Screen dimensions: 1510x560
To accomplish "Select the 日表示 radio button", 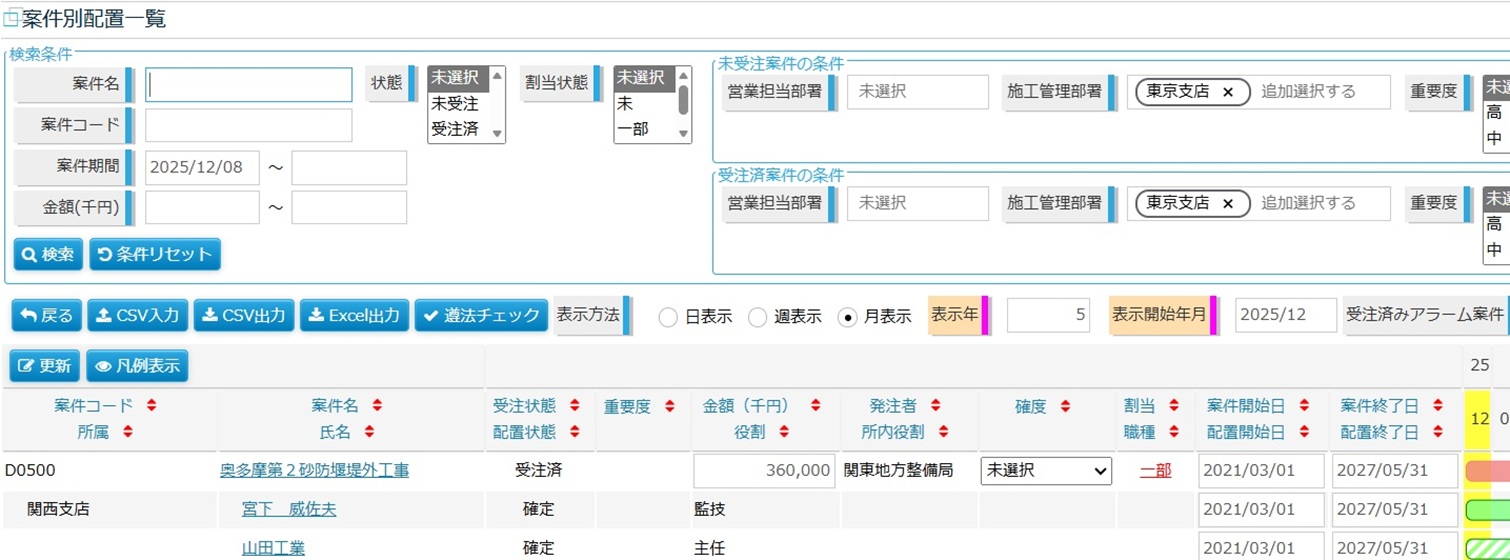I will coord(668,317).
